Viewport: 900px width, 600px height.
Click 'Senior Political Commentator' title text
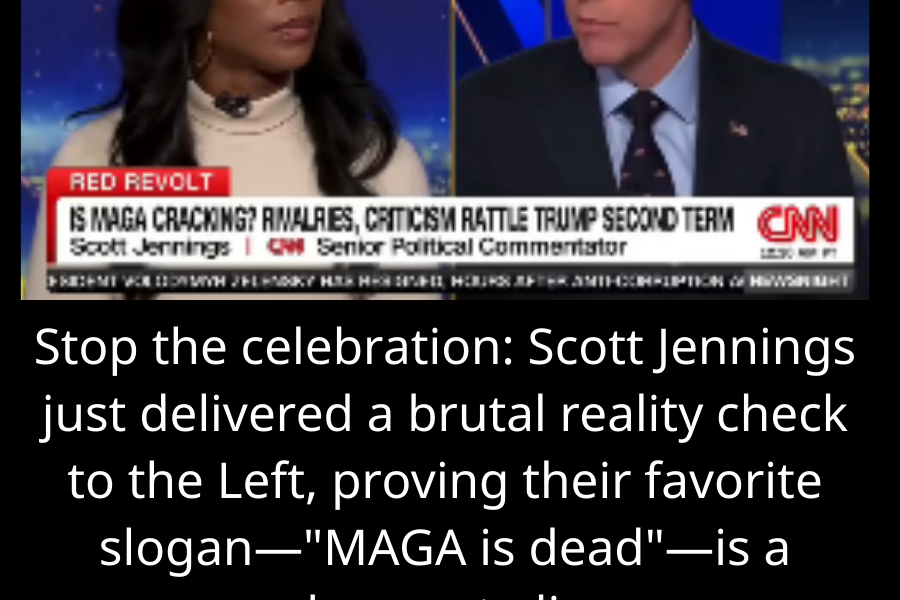pos(471,247)
